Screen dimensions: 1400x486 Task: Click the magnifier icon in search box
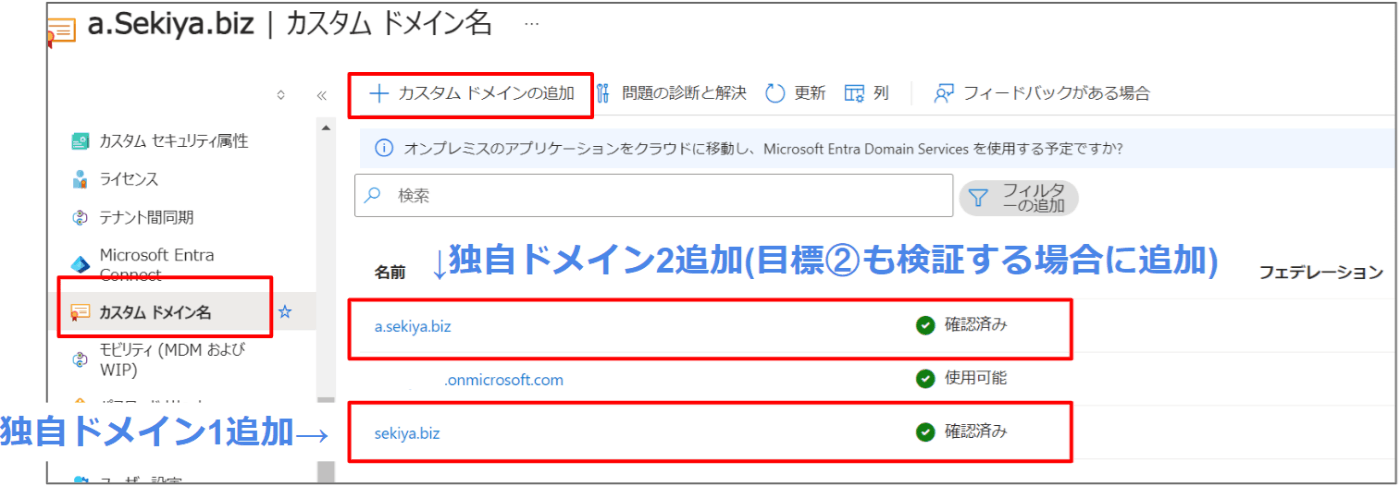373,195
